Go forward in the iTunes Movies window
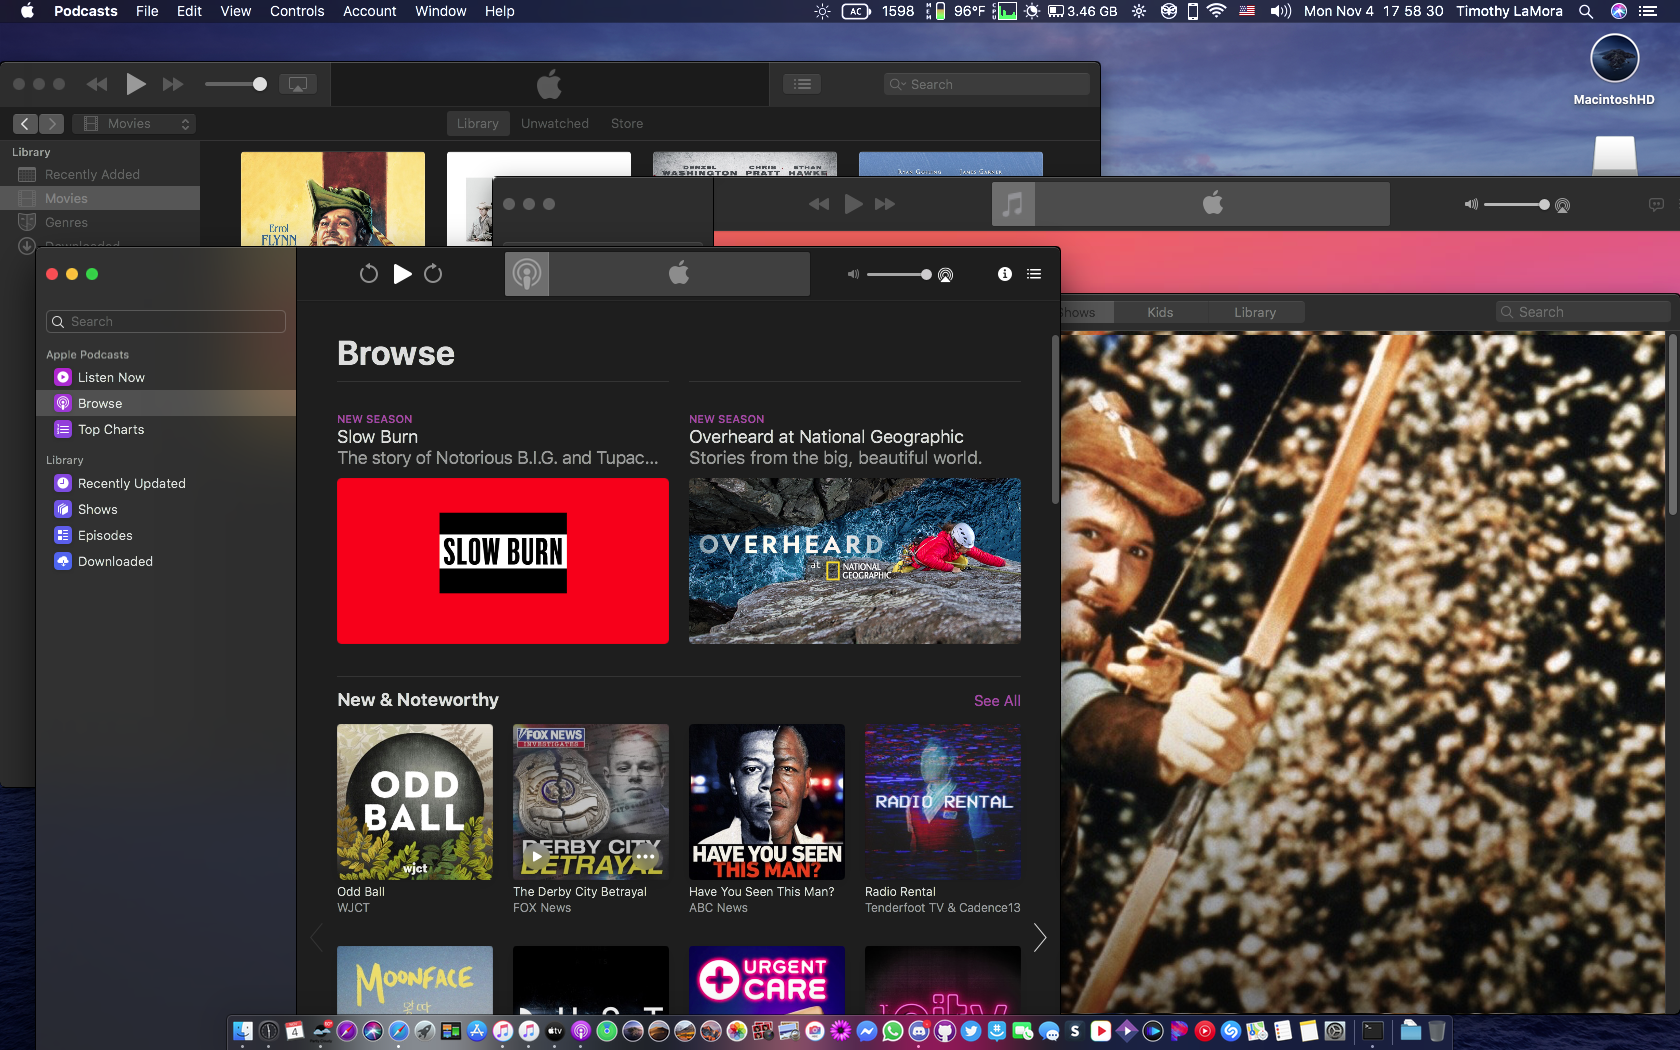 [51, 124]
